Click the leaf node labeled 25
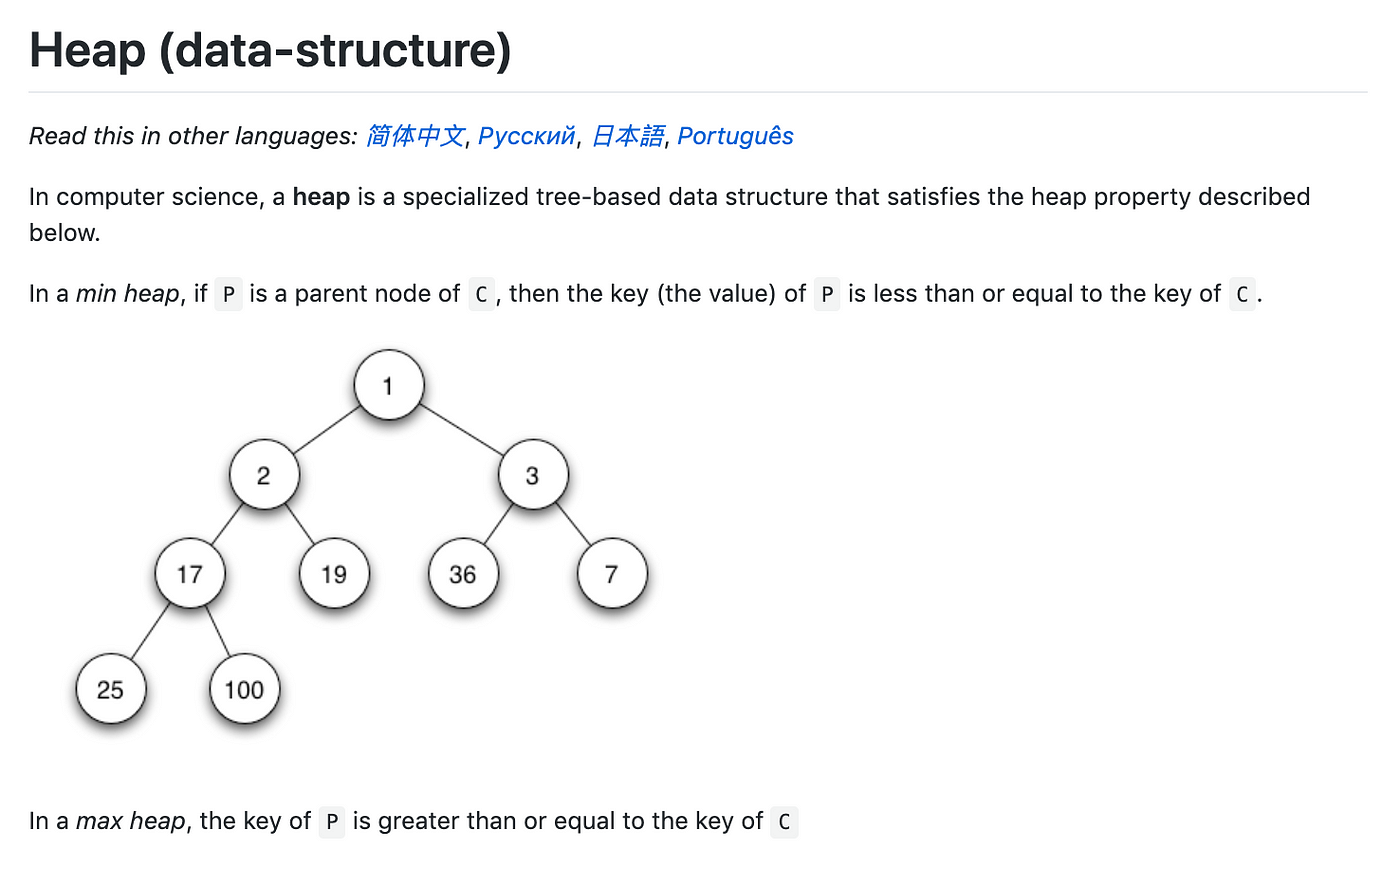1400x888 pixels. click(x=111, y=689)
